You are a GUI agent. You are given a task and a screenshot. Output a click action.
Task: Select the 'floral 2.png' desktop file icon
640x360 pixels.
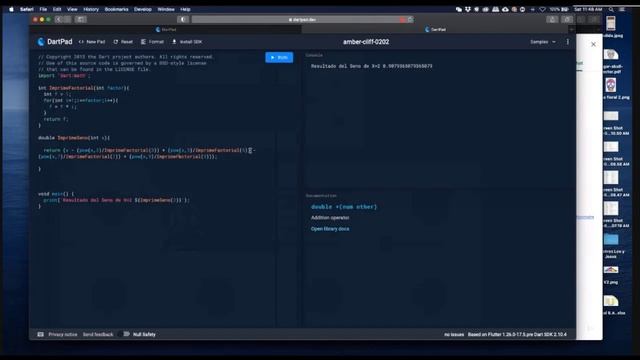click(611, 85)
